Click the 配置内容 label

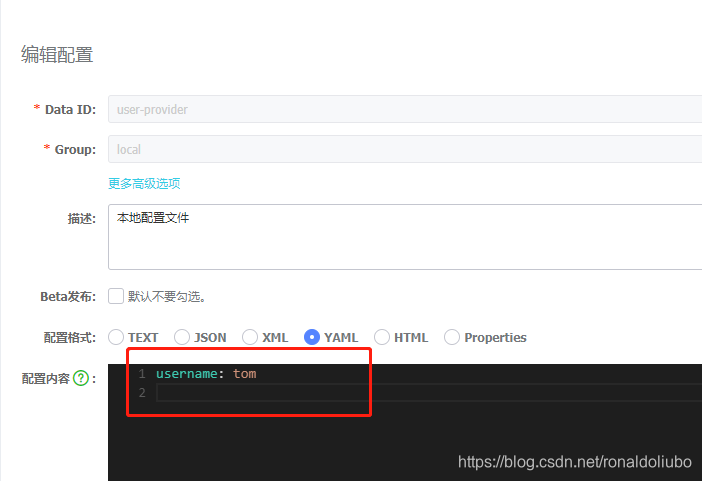[x=46, y=379]
